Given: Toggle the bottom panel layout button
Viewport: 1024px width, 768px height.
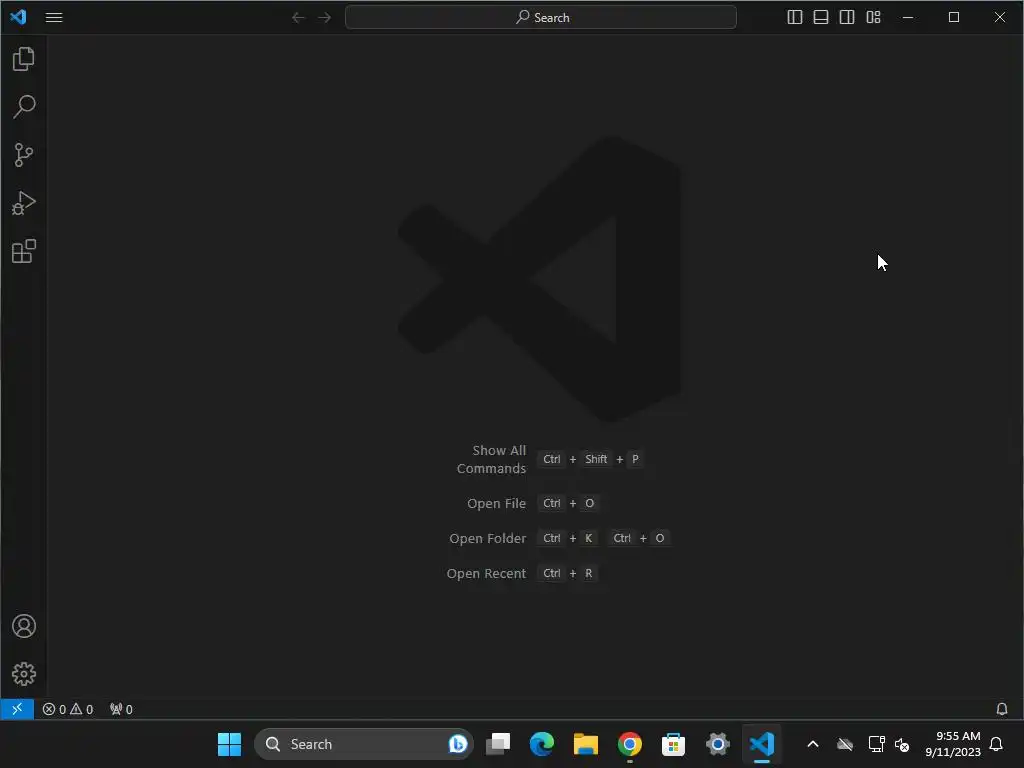Looking at the screenshot, I should pyautogui.click(x=821, y=18).
